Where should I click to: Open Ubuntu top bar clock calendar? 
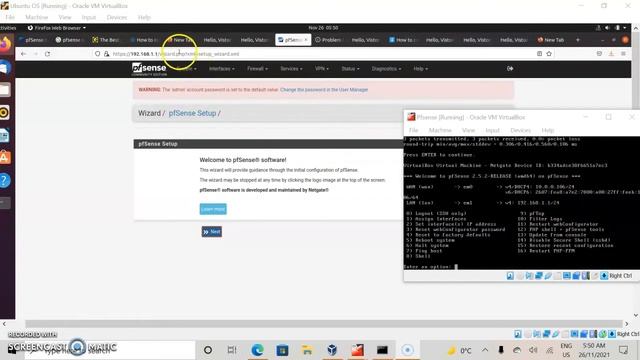(323, 28)
